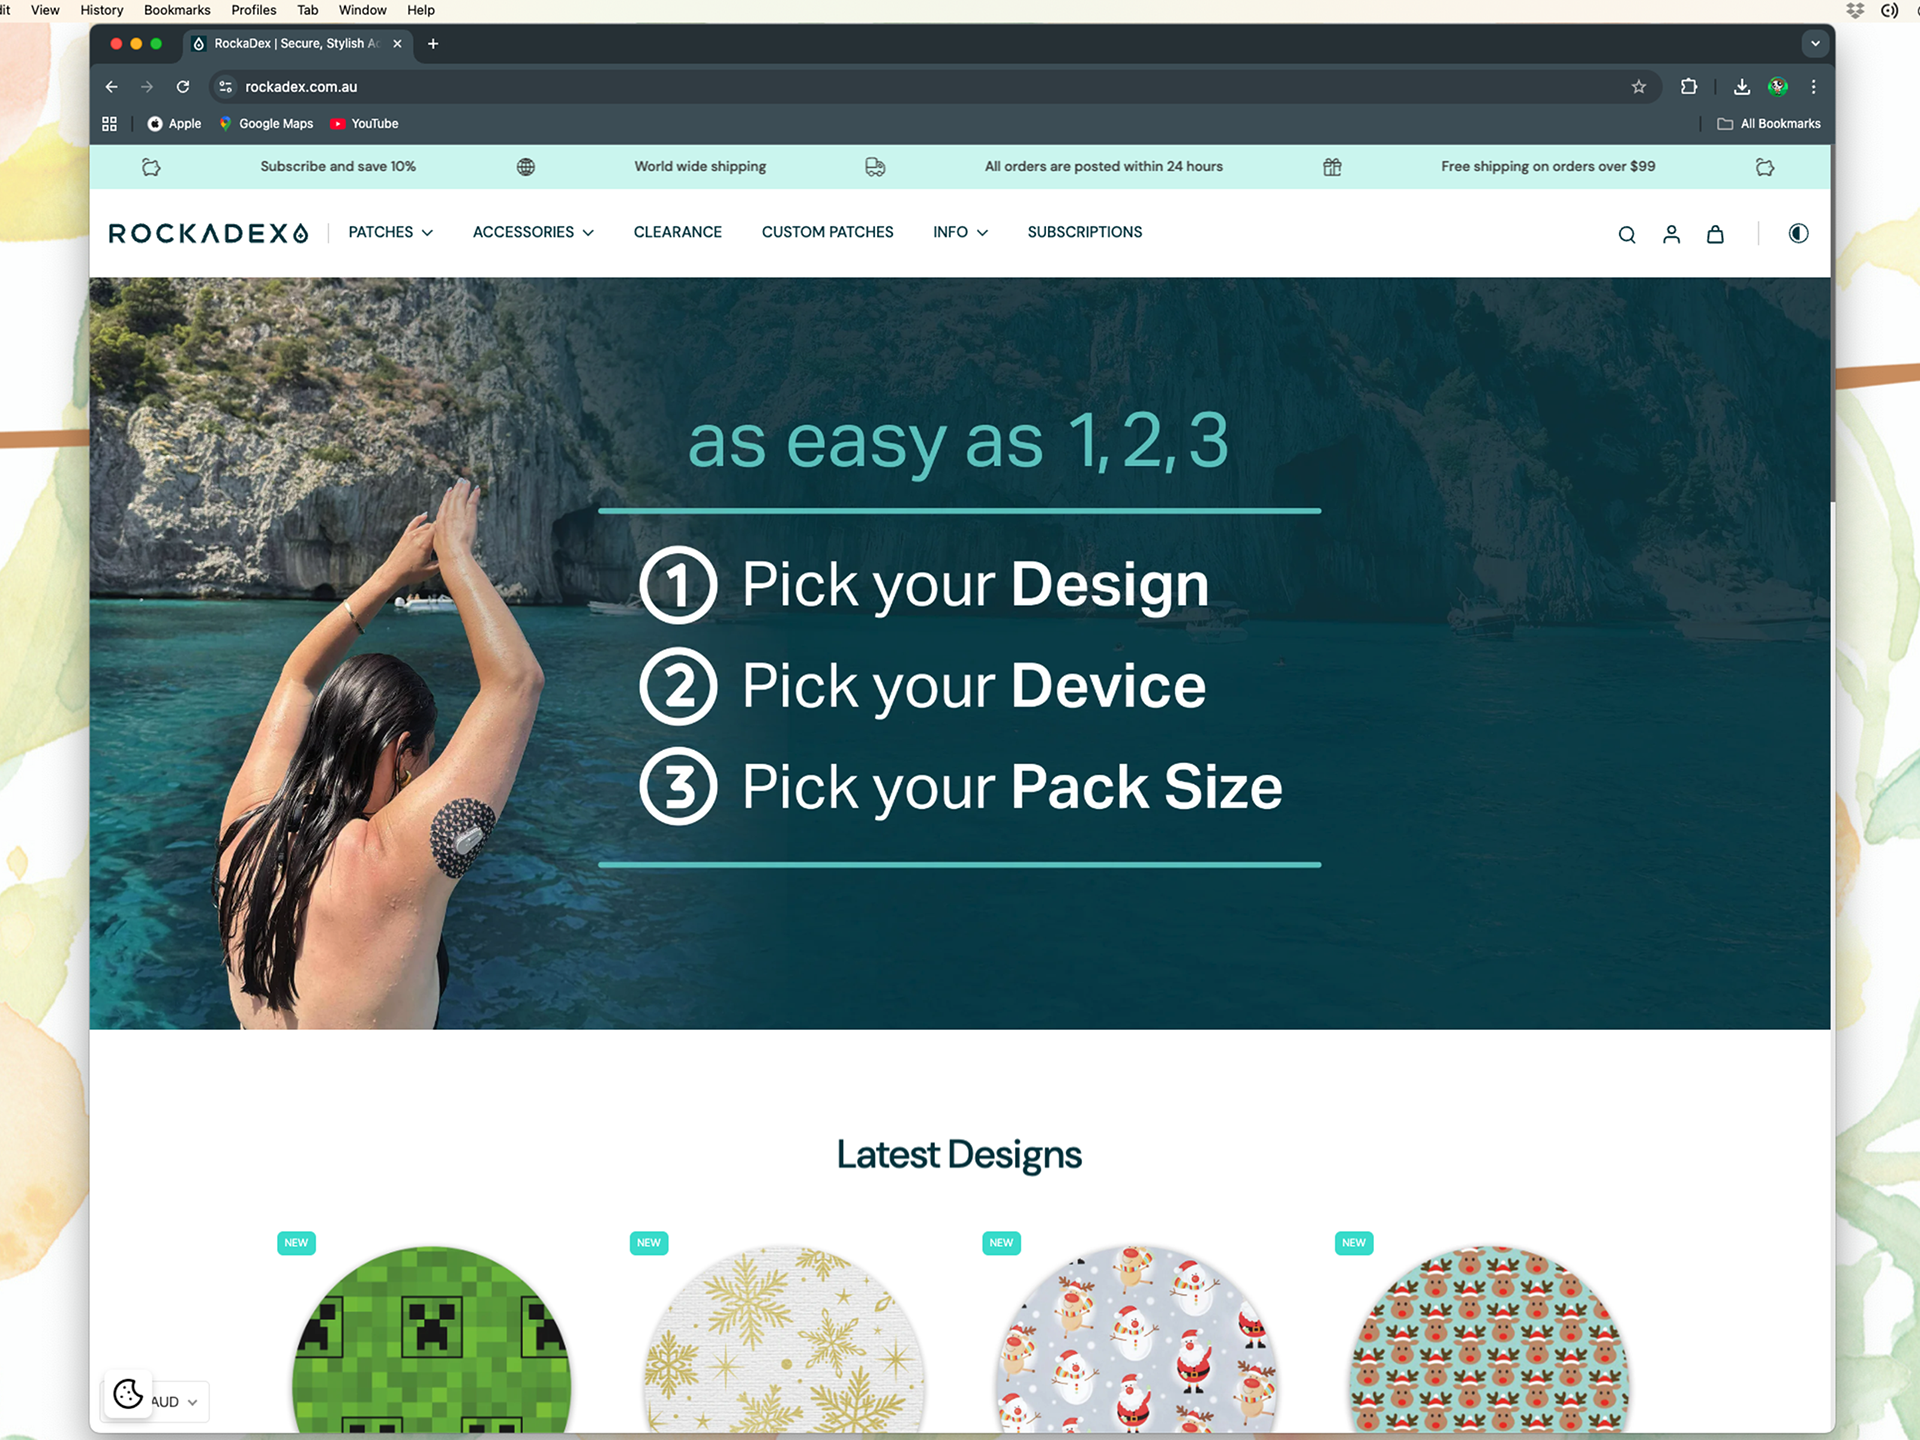Open the shopping bag cart
Image resolution: width=1920 pixels, height=1440 pixels.
point(1715,235)
